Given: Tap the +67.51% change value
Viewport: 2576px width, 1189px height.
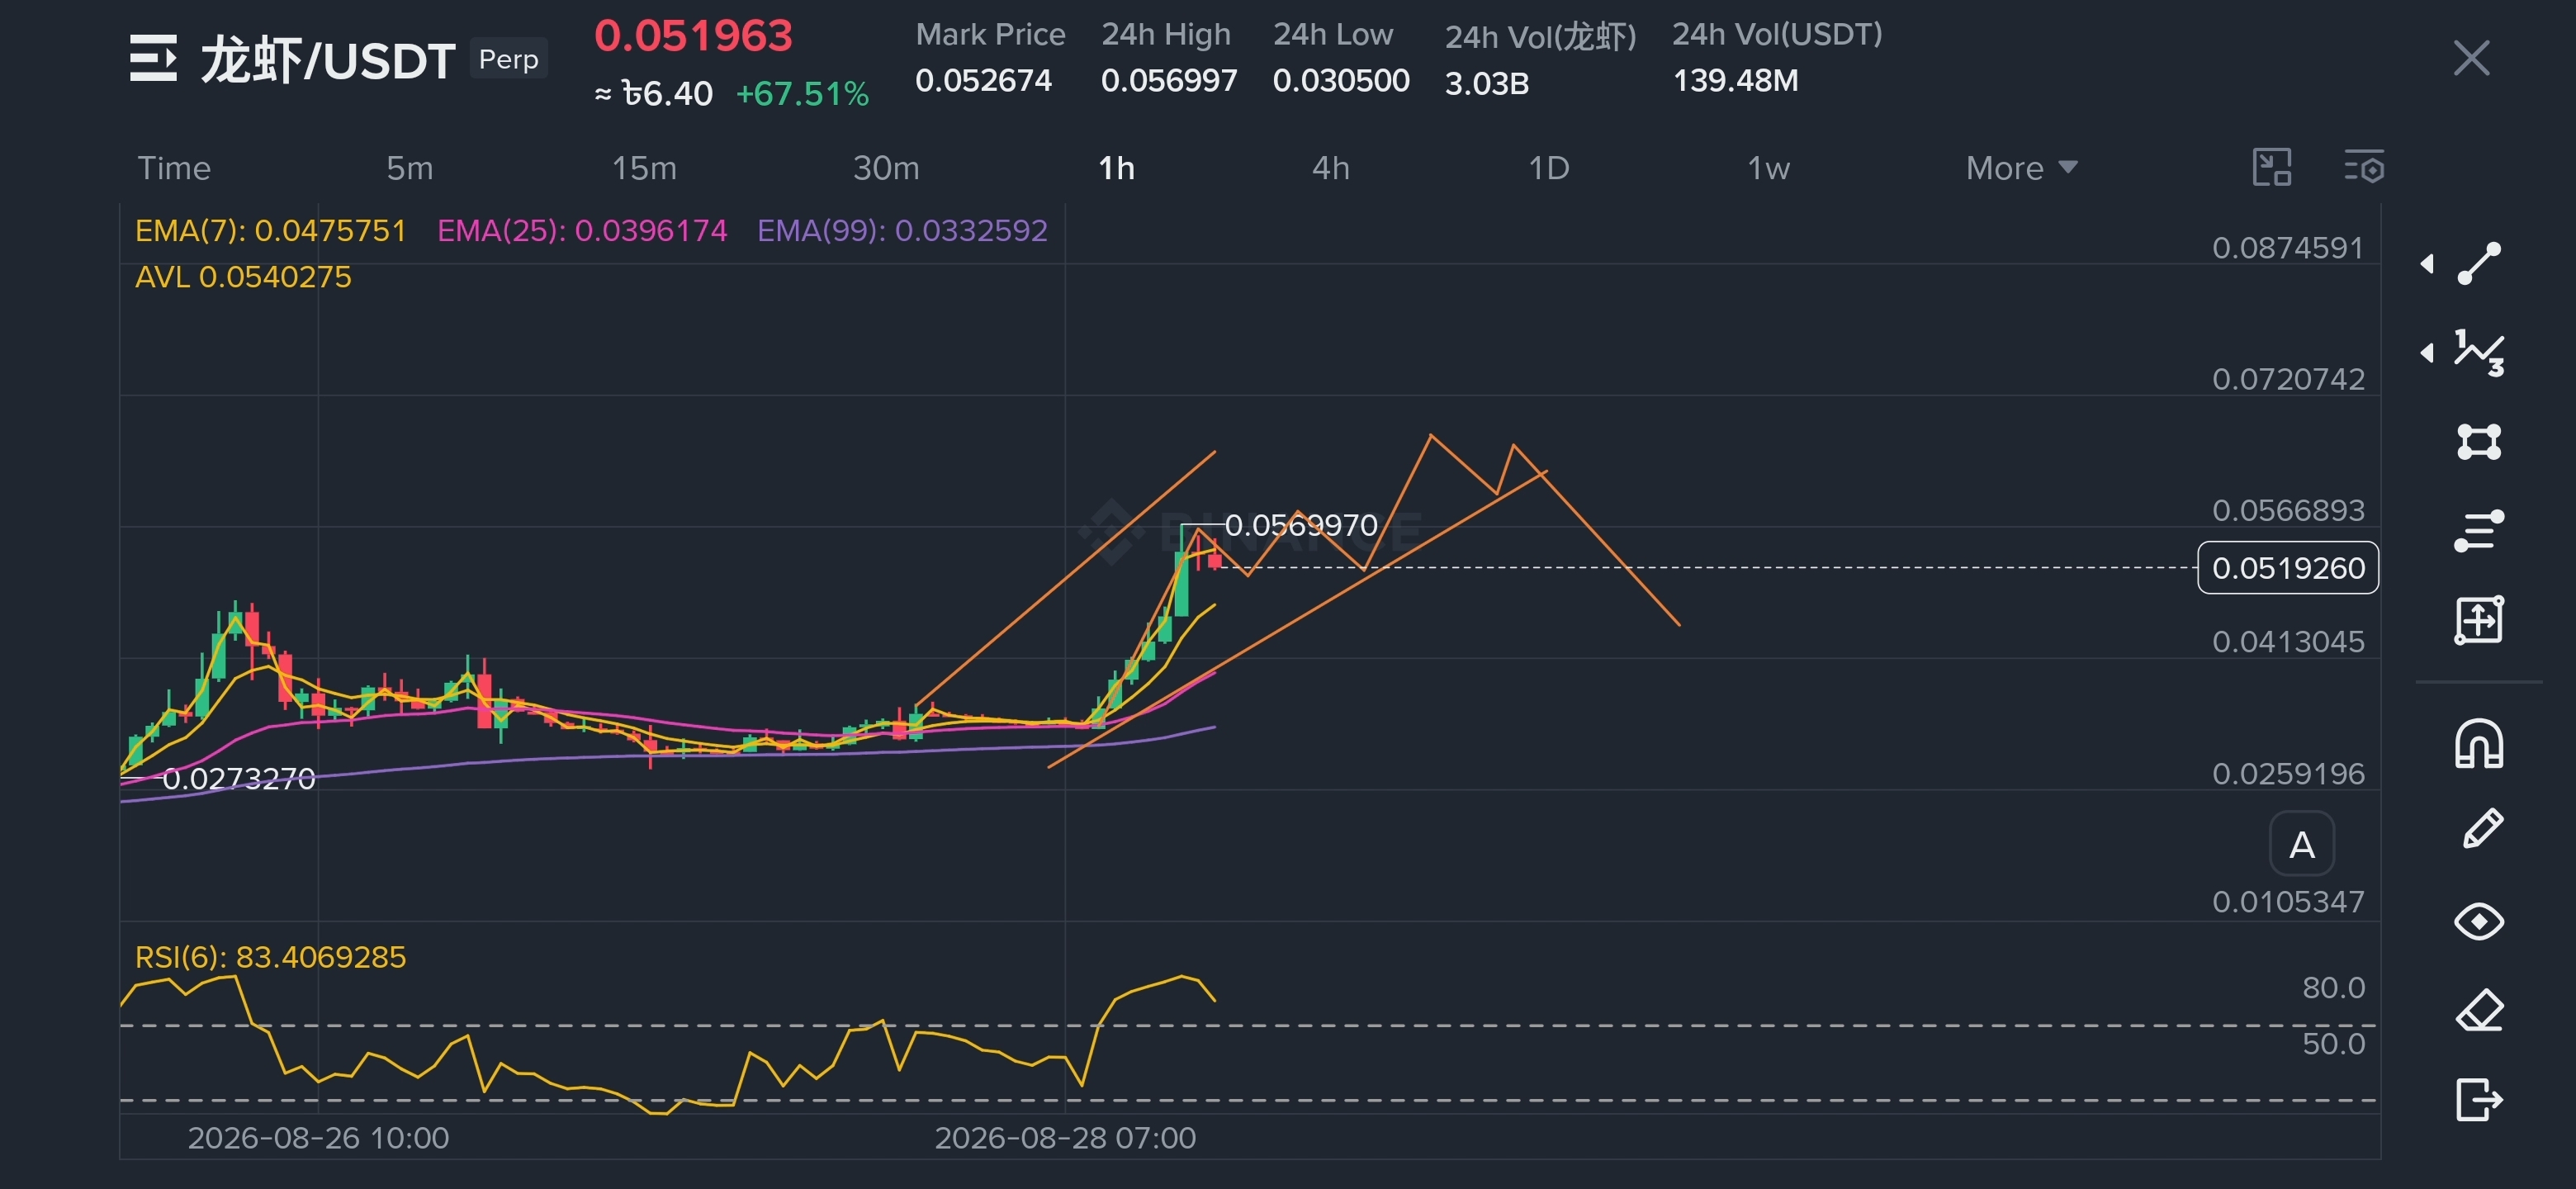Looking at the screenshot, I should (x=802, y=94).
